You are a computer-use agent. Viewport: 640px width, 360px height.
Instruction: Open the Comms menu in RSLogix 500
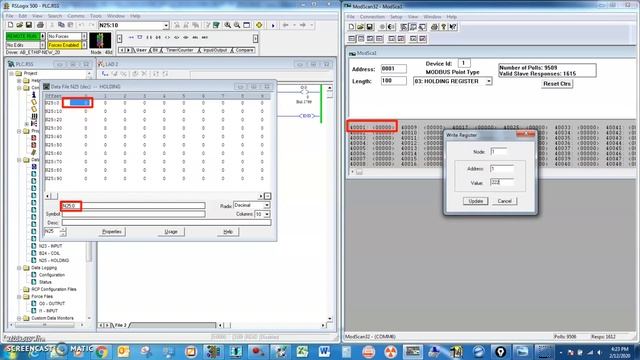(76, 16)
